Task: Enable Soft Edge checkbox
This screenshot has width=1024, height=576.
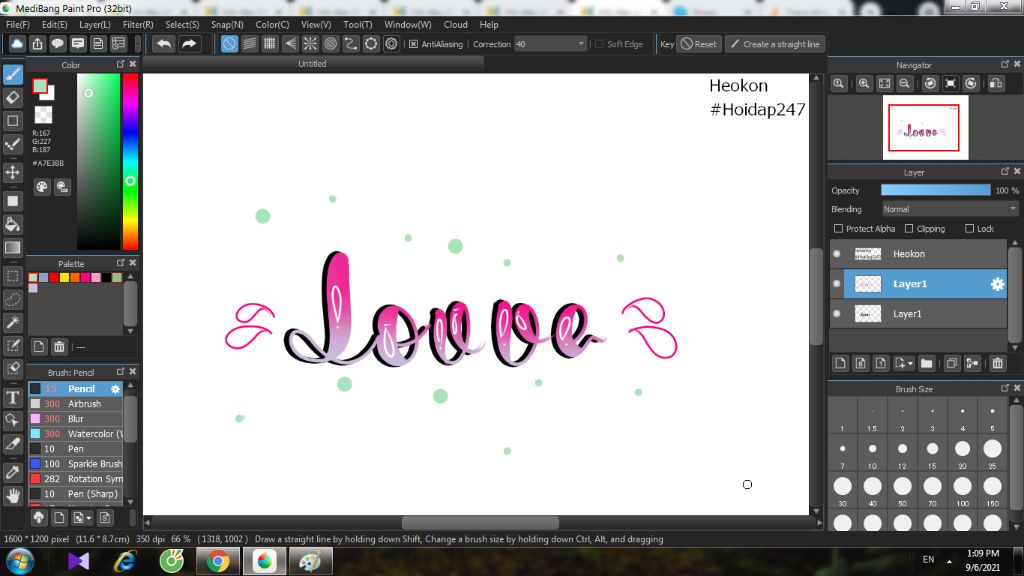Action: point(600,44)
